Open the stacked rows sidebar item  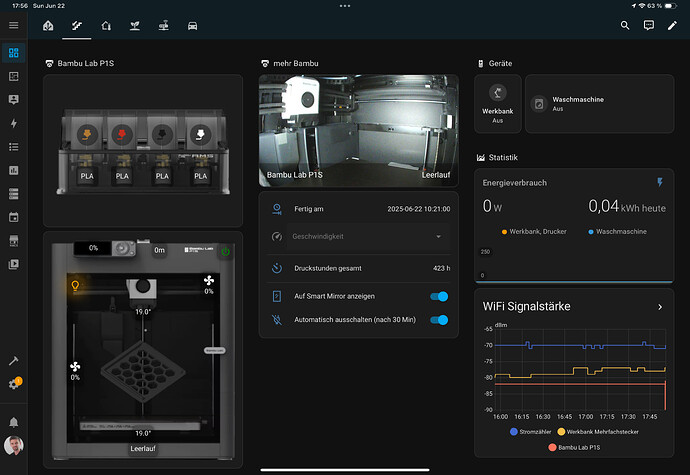click(14, 194)
